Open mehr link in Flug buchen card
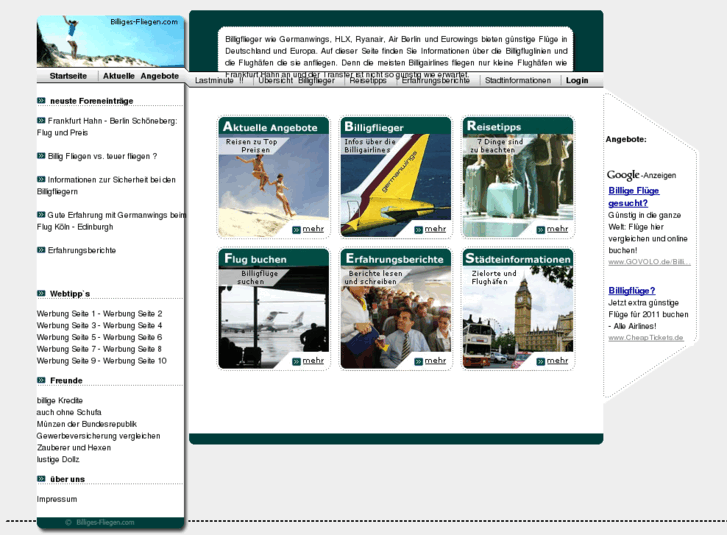The height and width of the screenshot is (545, 727). pyautogui.click(x=313, y=360)
